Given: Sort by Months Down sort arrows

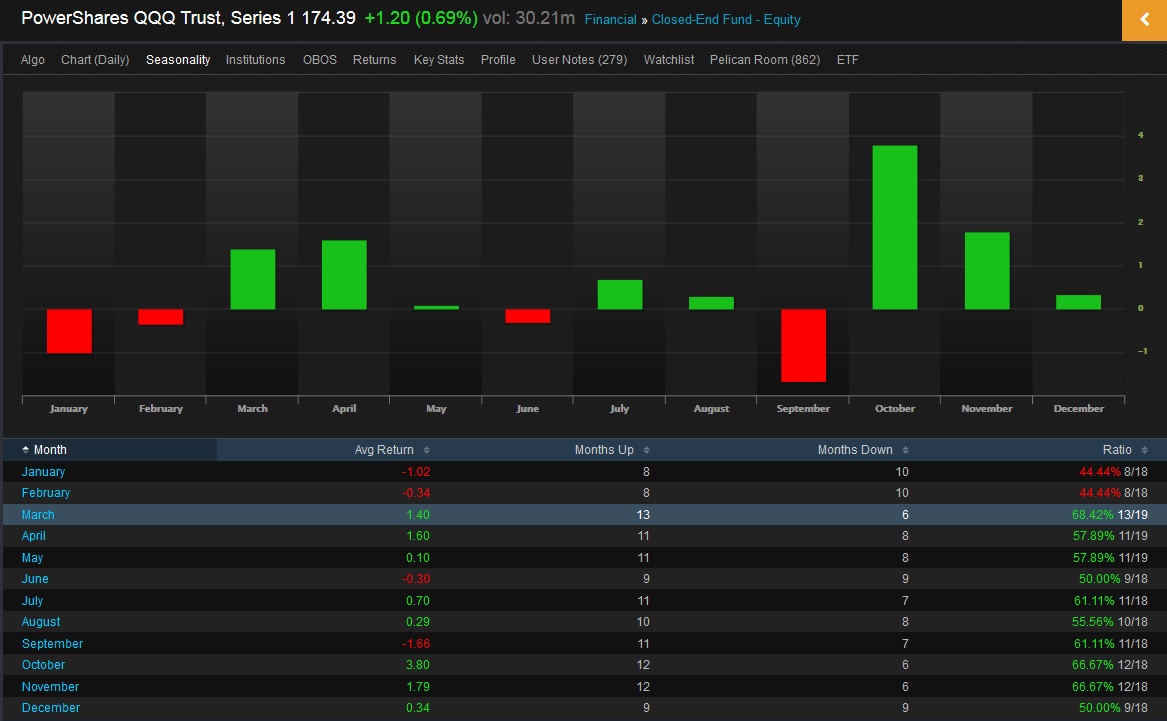Looking at the screenshot, I should click(x=905, y=450).
